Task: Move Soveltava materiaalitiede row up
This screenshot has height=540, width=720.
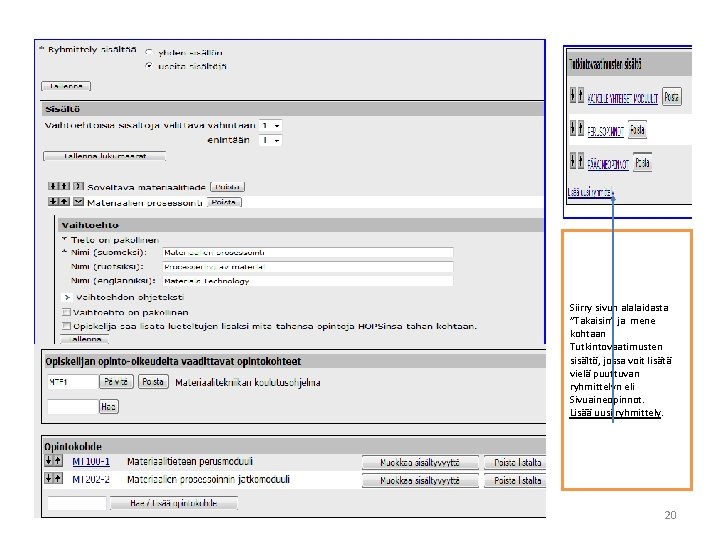Action: [x=65, y=186]
